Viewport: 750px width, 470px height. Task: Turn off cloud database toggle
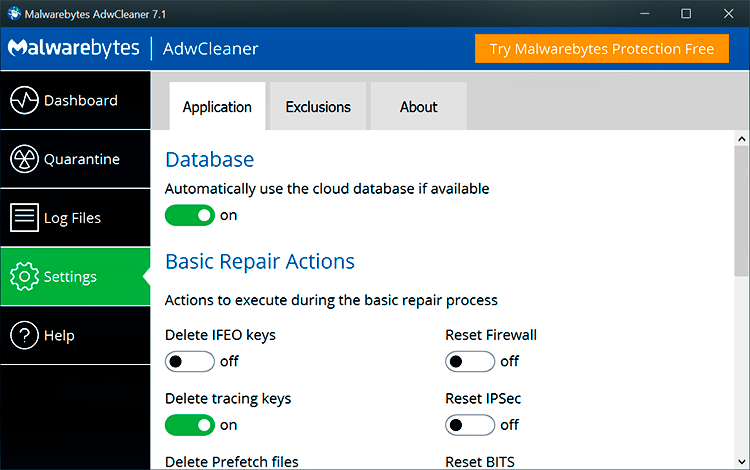[190, 215]
